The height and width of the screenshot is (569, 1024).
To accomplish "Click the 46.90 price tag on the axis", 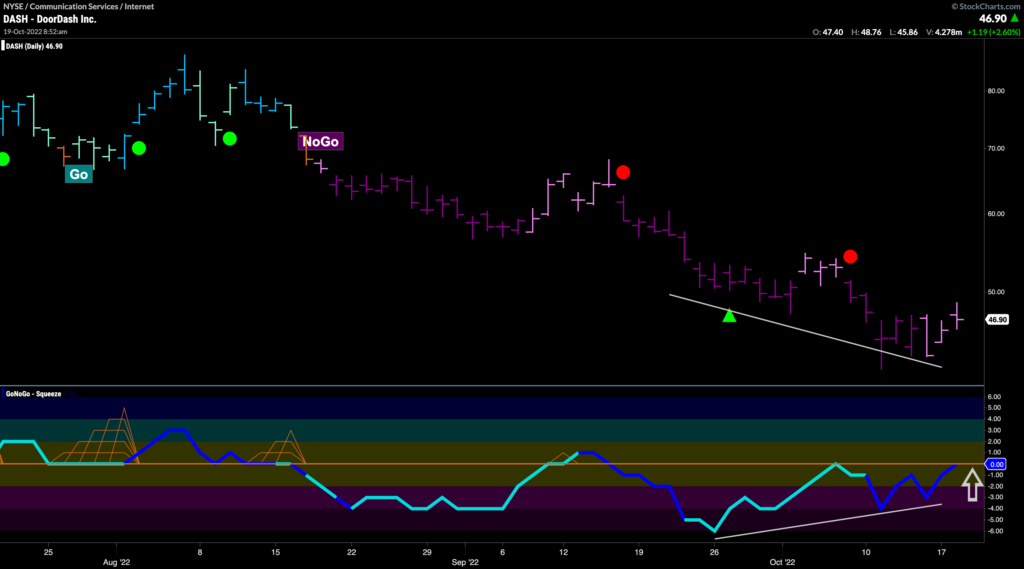I will coord(996,320).
